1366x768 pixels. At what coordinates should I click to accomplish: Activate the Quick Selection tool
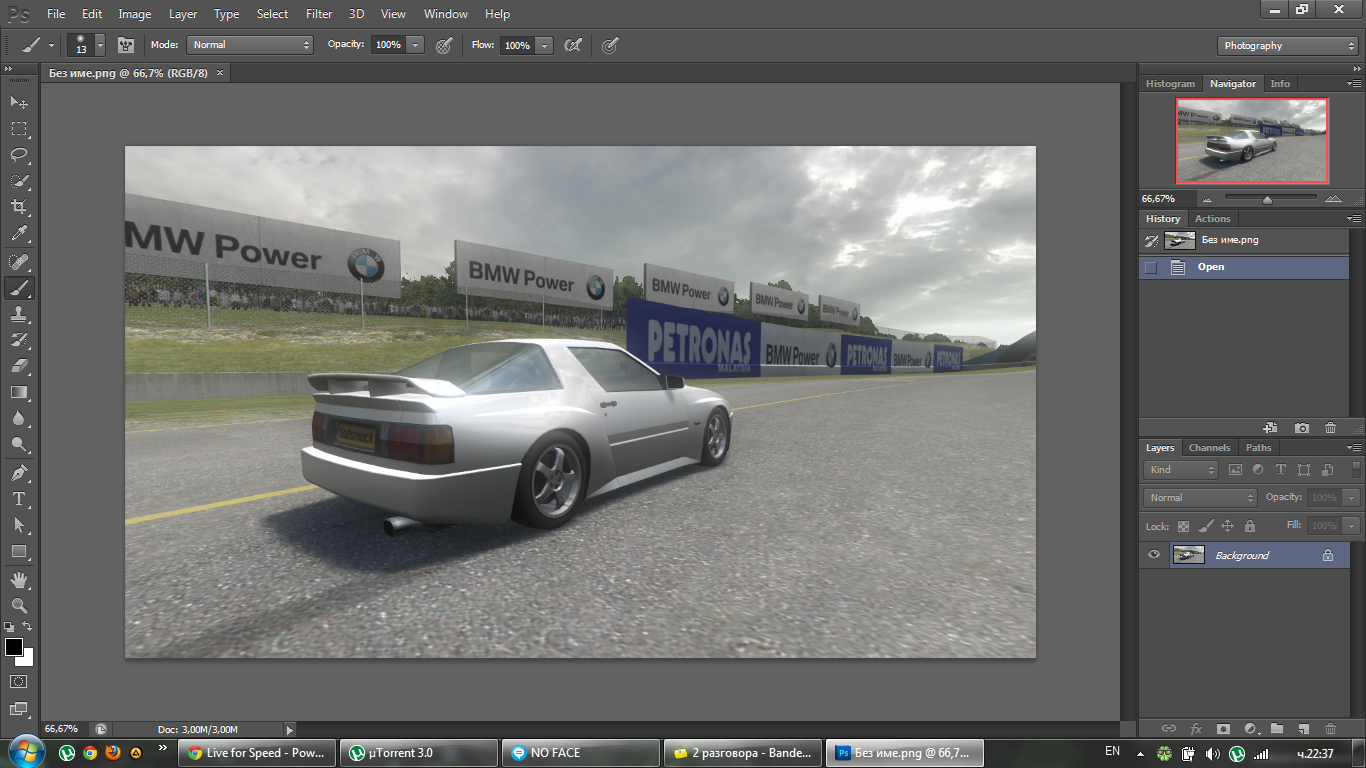[x=19, y=181]
